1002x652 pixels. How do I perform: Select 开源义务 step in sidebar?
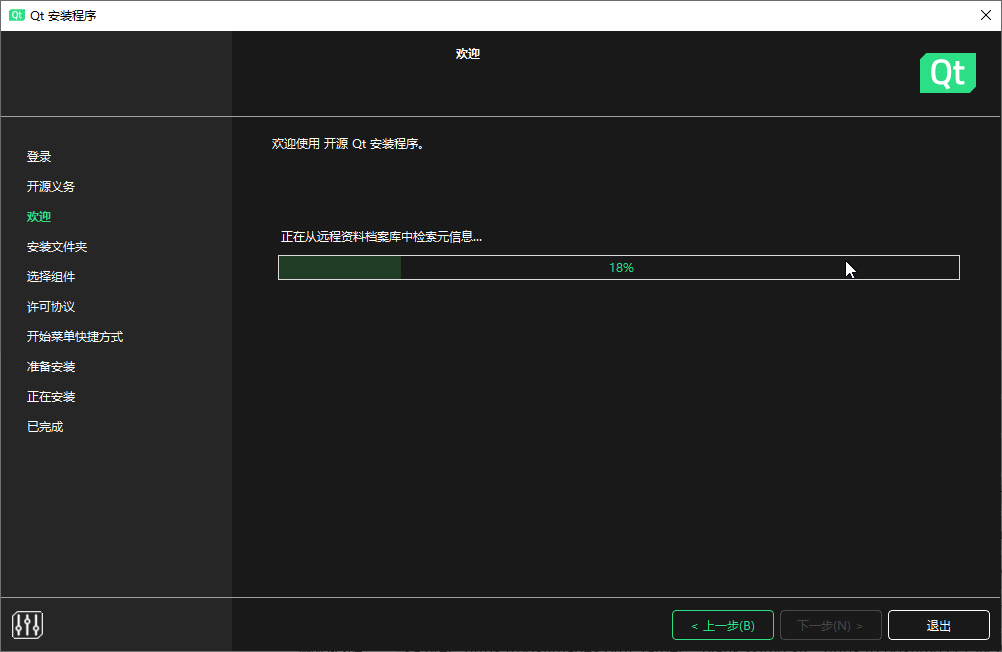point(51,187)
